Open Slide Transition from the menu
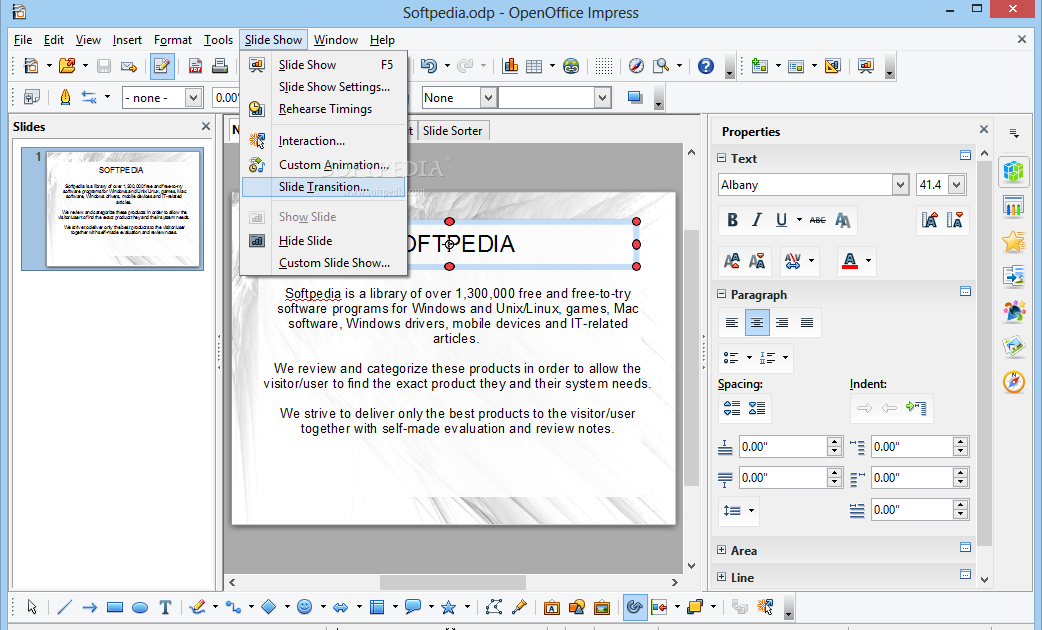The height and width of the screenshot is (630, 1042). pyautogui.click(x=324, y=187)
